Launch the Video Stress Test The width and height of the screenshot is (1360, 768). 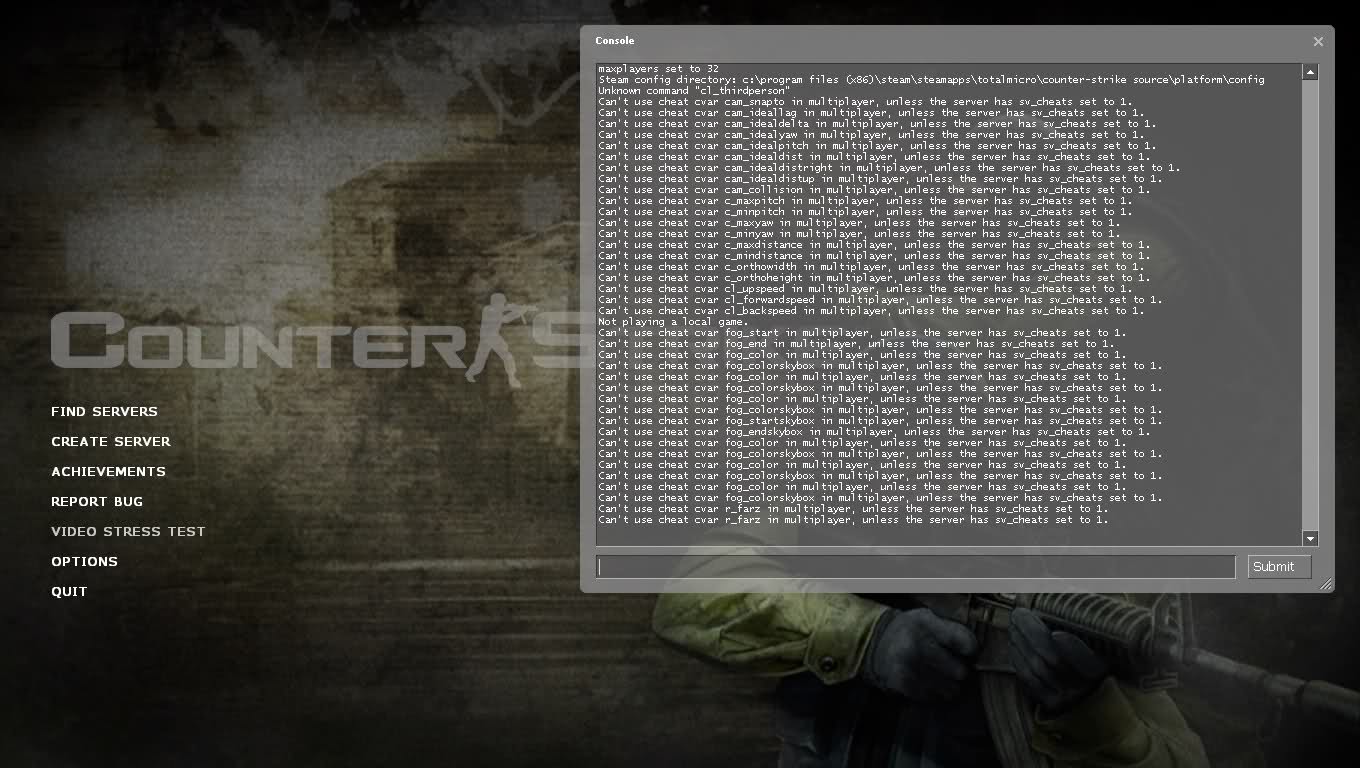(x=128, y=532)
